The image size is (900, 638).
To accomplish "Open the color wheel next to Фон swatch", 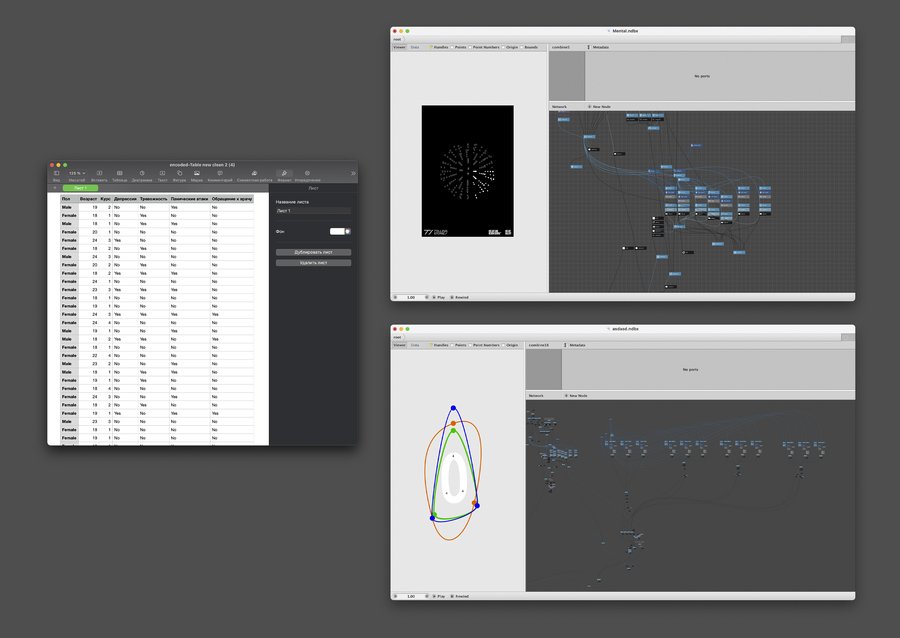I will click(x=348, y=231).
